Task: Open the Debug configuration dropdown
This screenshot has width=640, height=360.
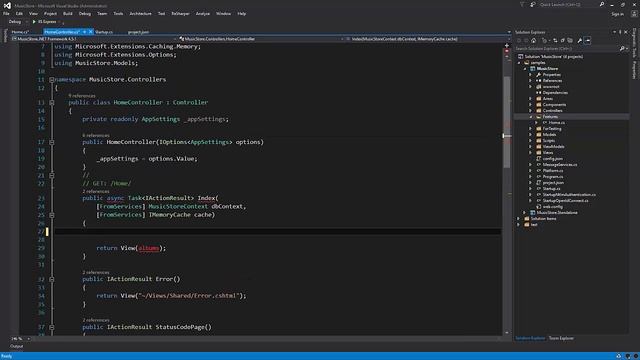Action: [x=17, y=22]
